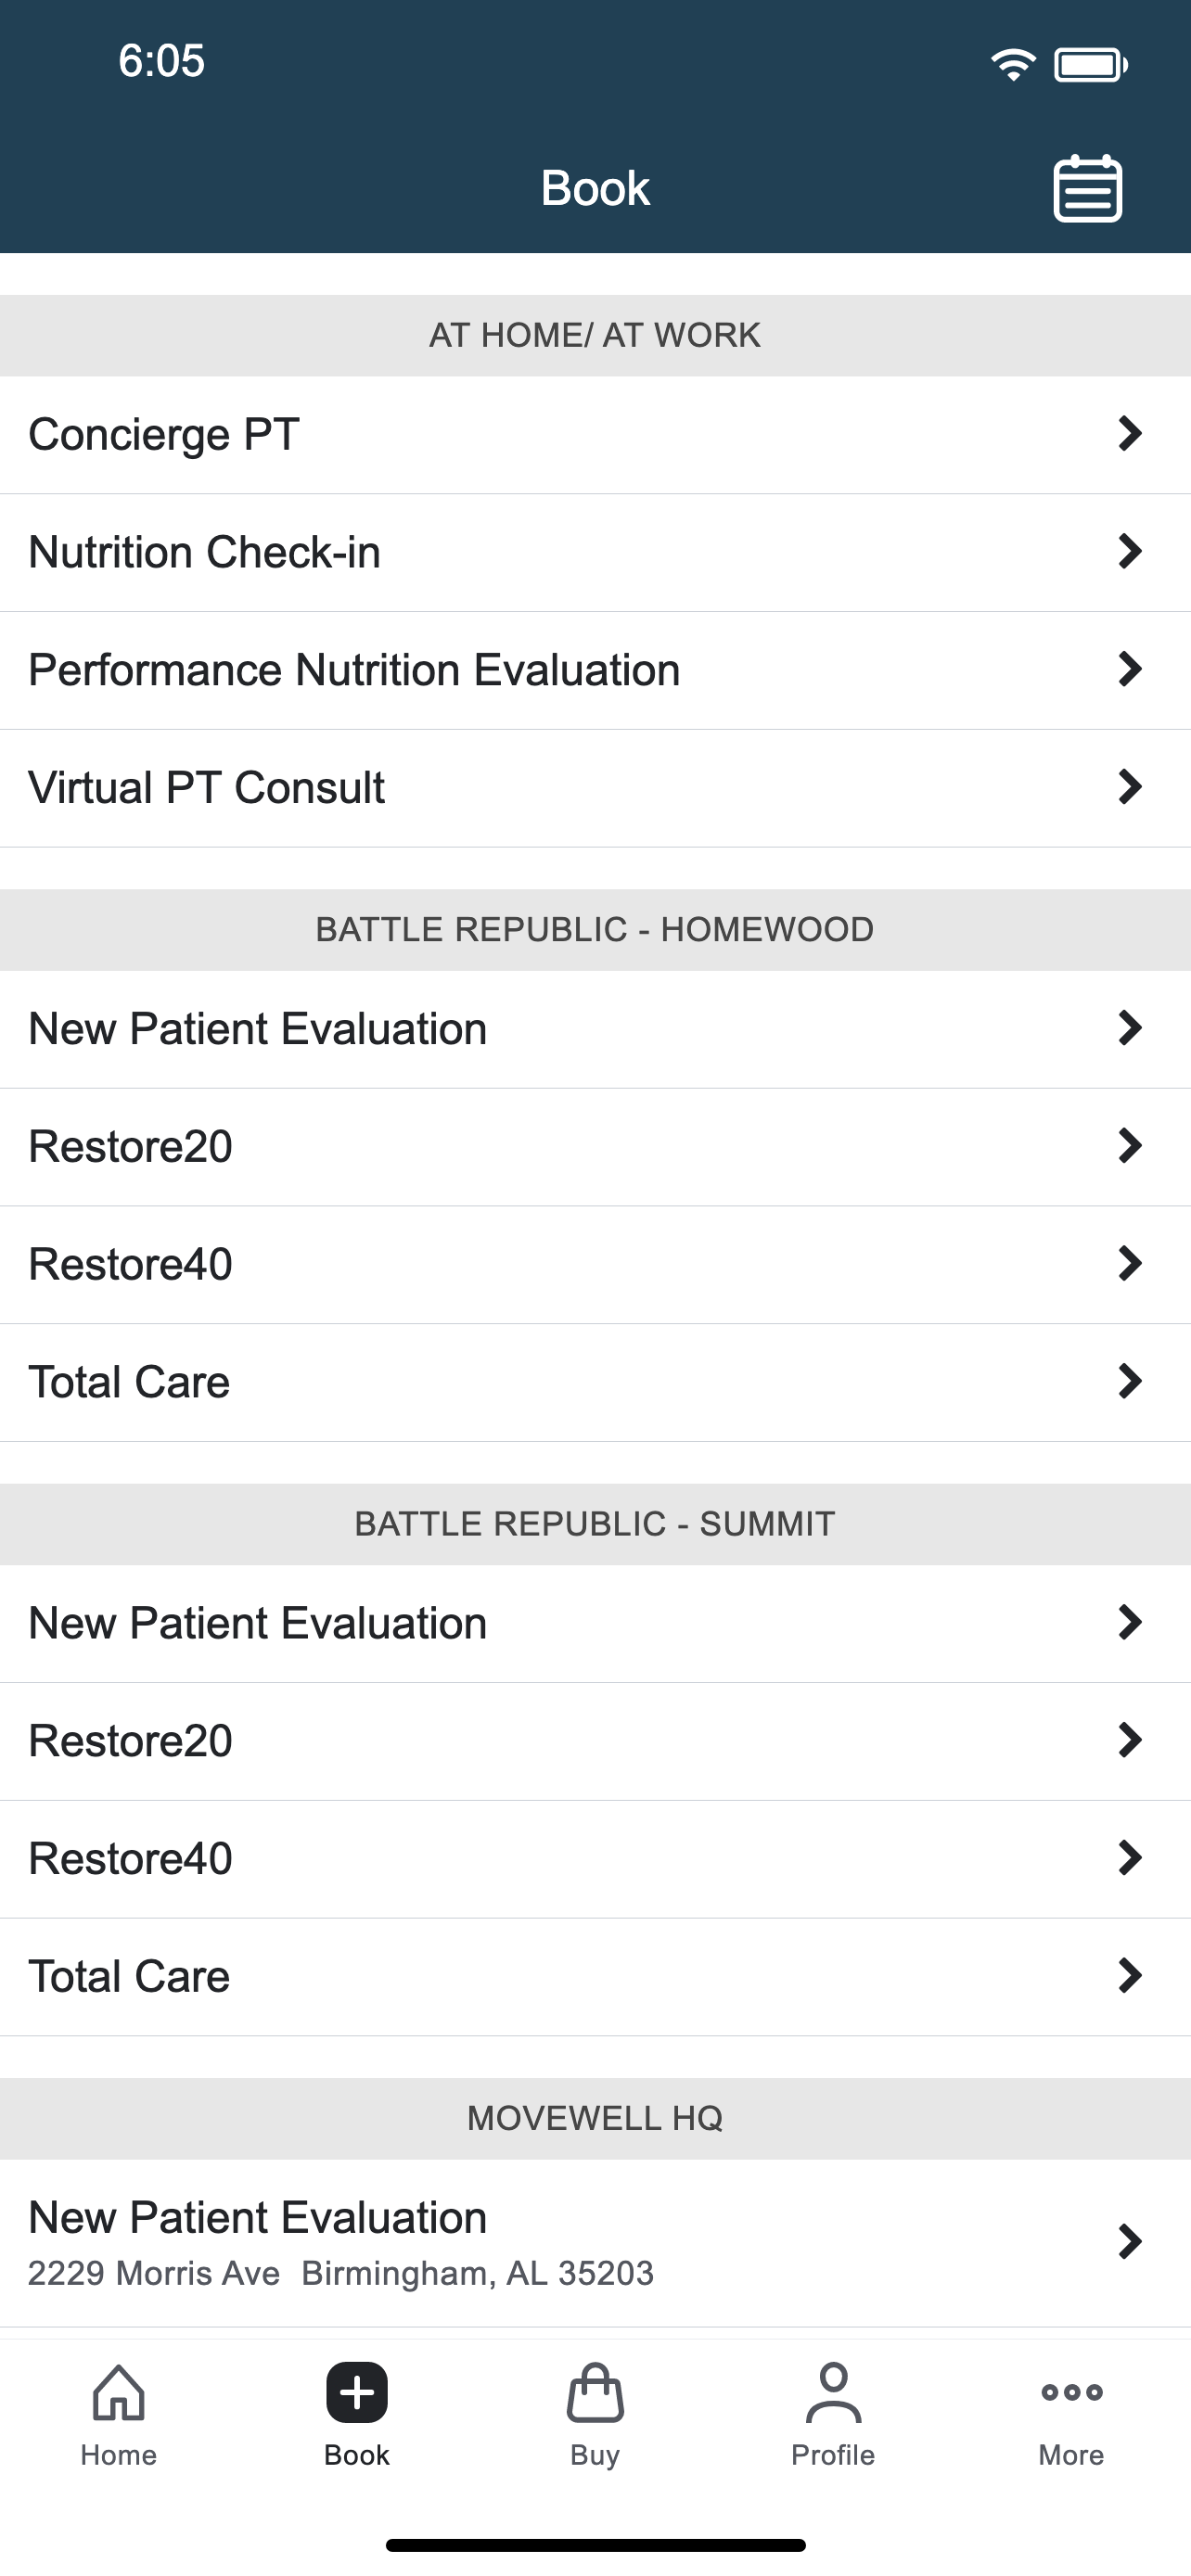Tap the Wi-Fi status icon
1191x2576 pixels.
[x=1013, y=65]
